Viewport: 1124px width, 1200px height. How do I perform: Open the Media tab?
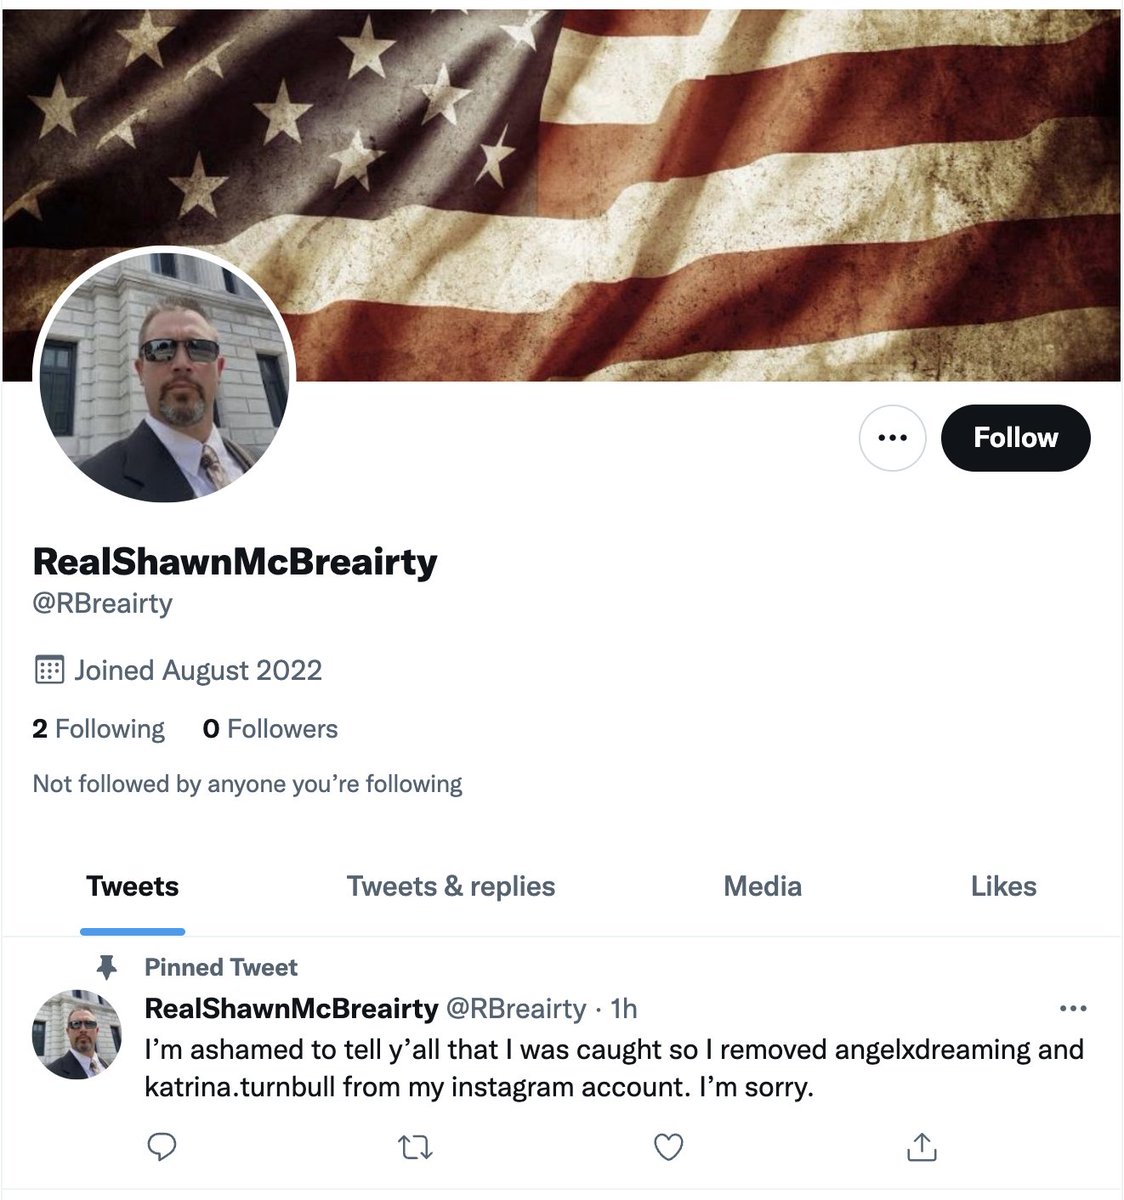coord(763,886)
